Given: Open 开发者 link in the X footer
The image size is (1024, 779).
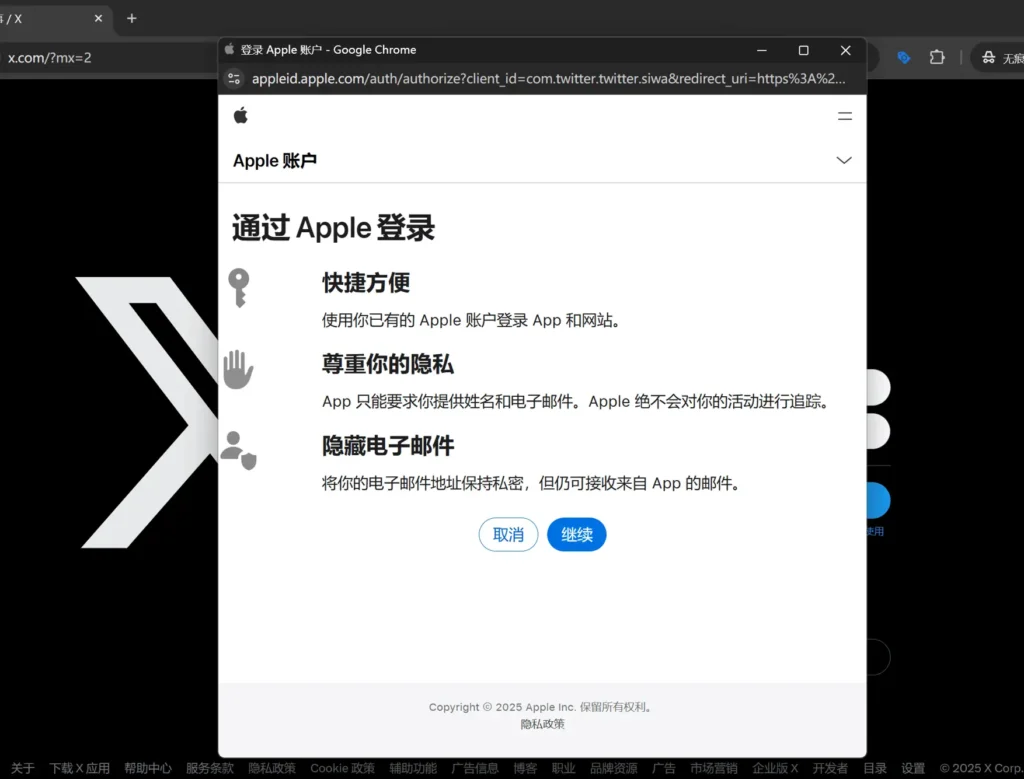Looking at the screenshot, I should [830, 769].
